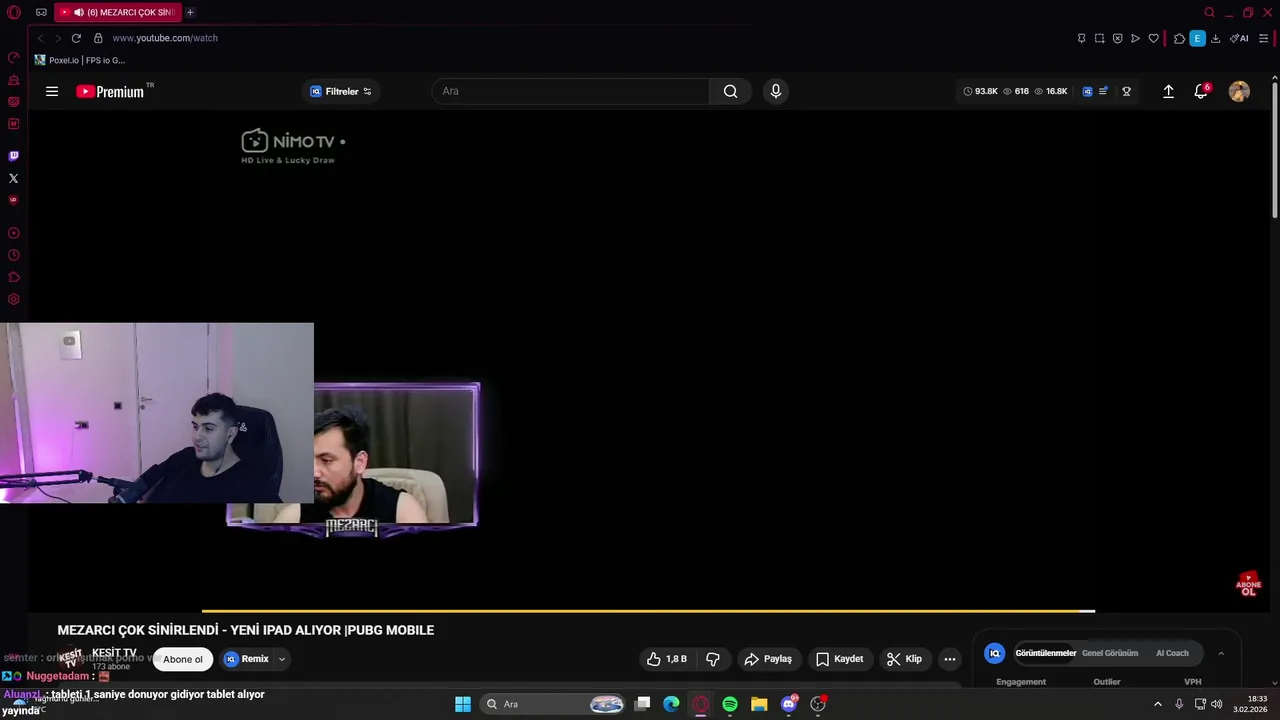Click the vidIQ Remix button
The width and height of the screenshot is (1280, 720).
click(247, 659)
